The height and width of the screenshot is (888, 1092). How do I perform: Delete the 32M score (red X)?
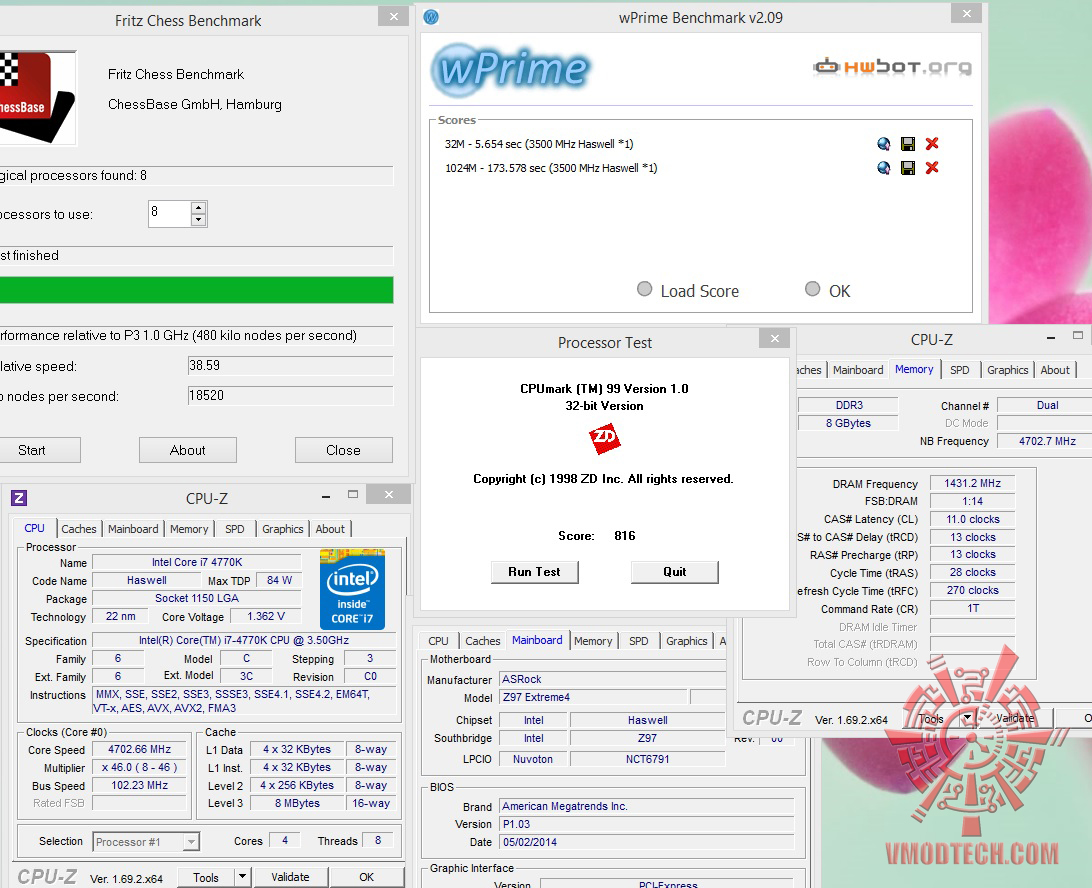coord(932,143)
